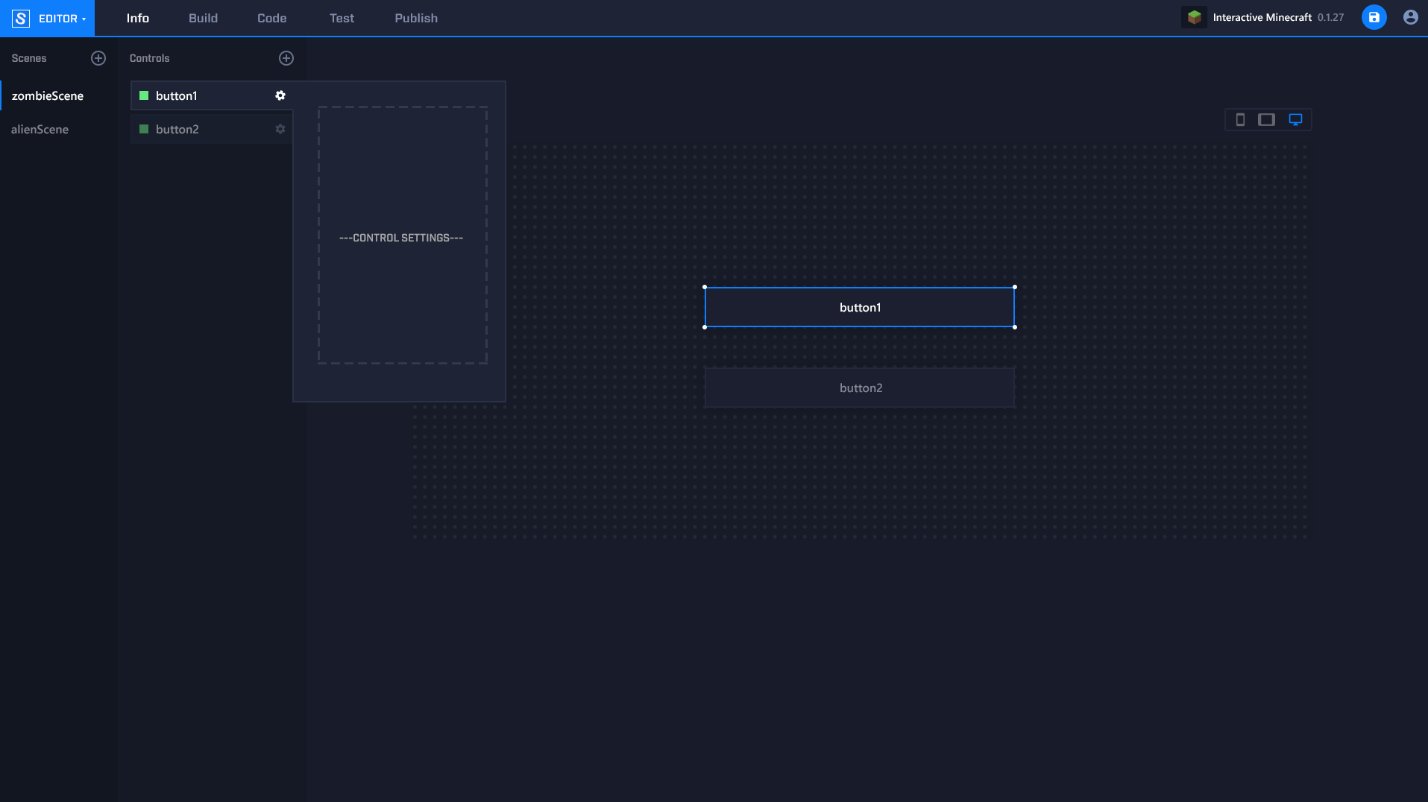Click the Publish menu item

tap(415, 17)
